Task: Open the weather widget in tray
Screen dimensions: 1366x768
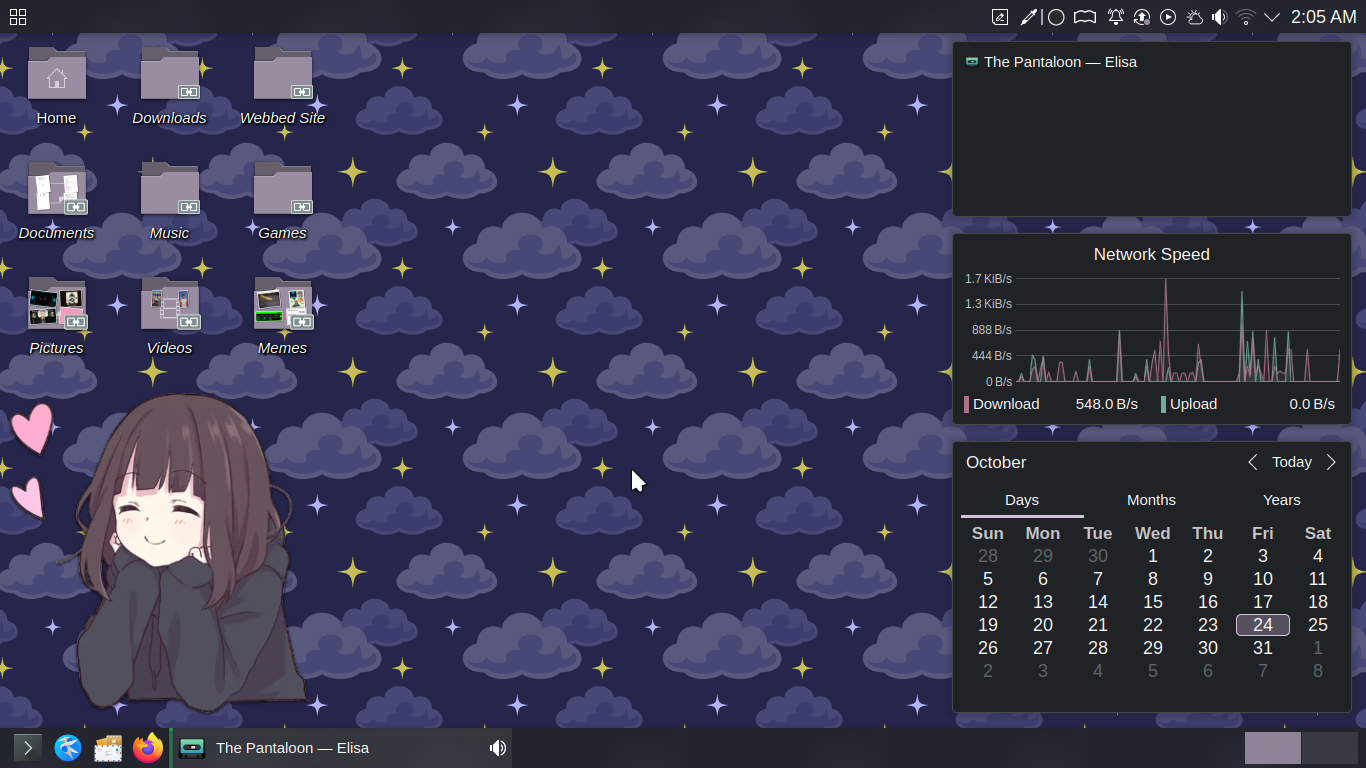Action: click(x=1194, y=17)
